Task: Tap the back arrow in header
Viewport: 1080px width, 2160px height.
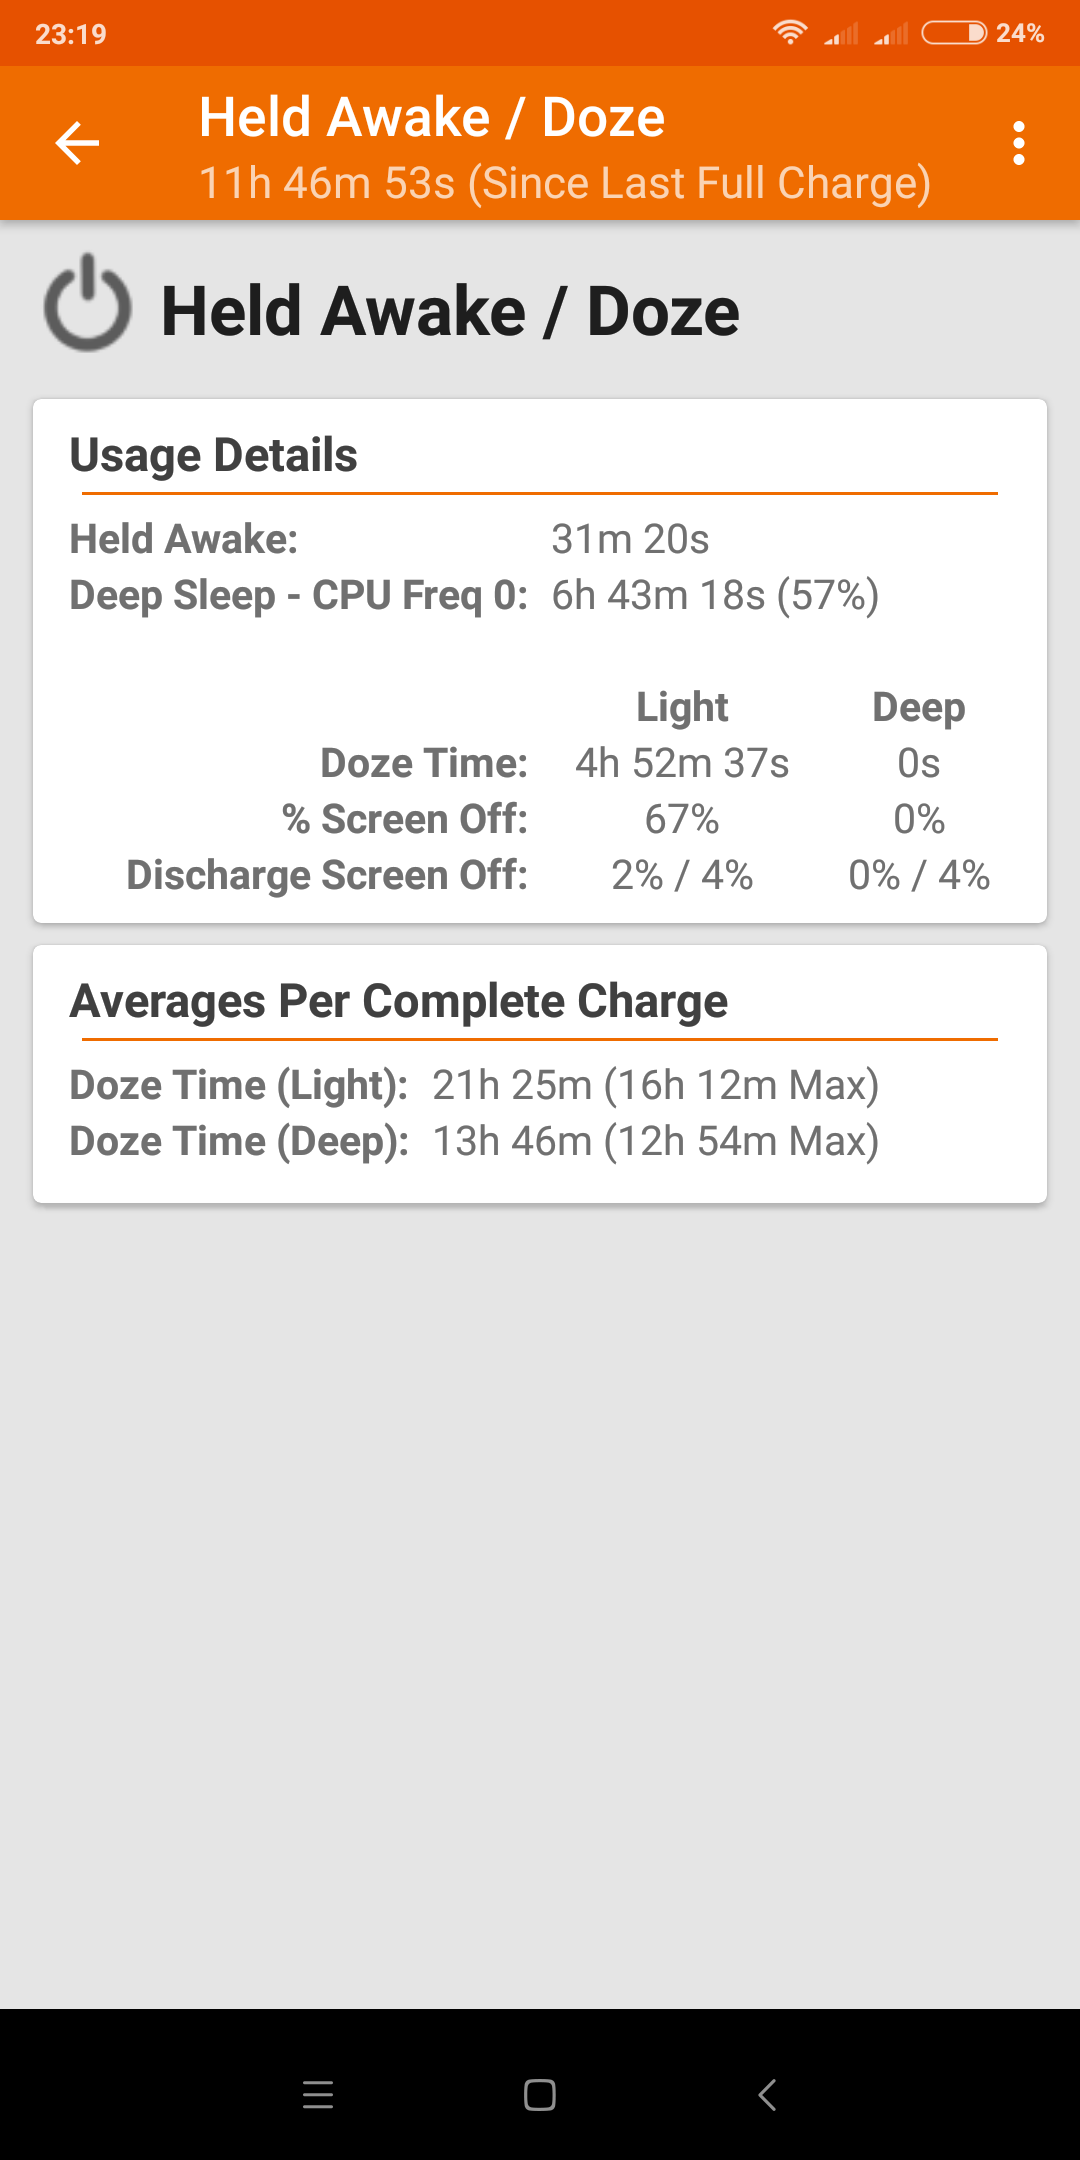Action: click(x=77, y=143)
